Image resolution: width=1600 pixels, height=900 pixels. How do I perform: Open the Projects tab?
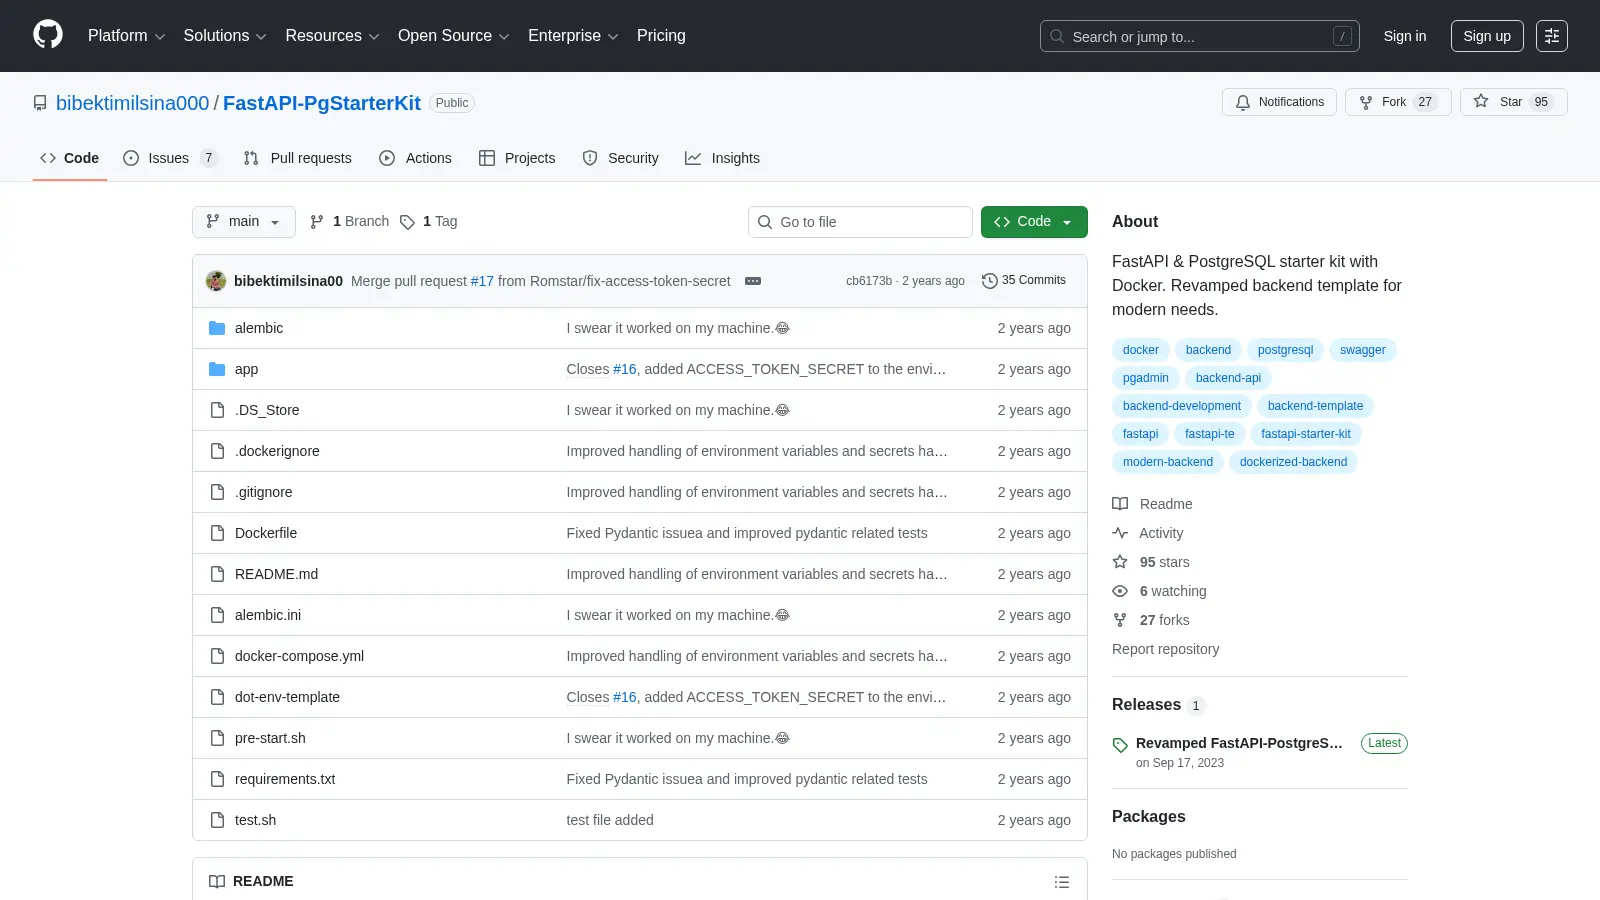[x=517, y=158]
